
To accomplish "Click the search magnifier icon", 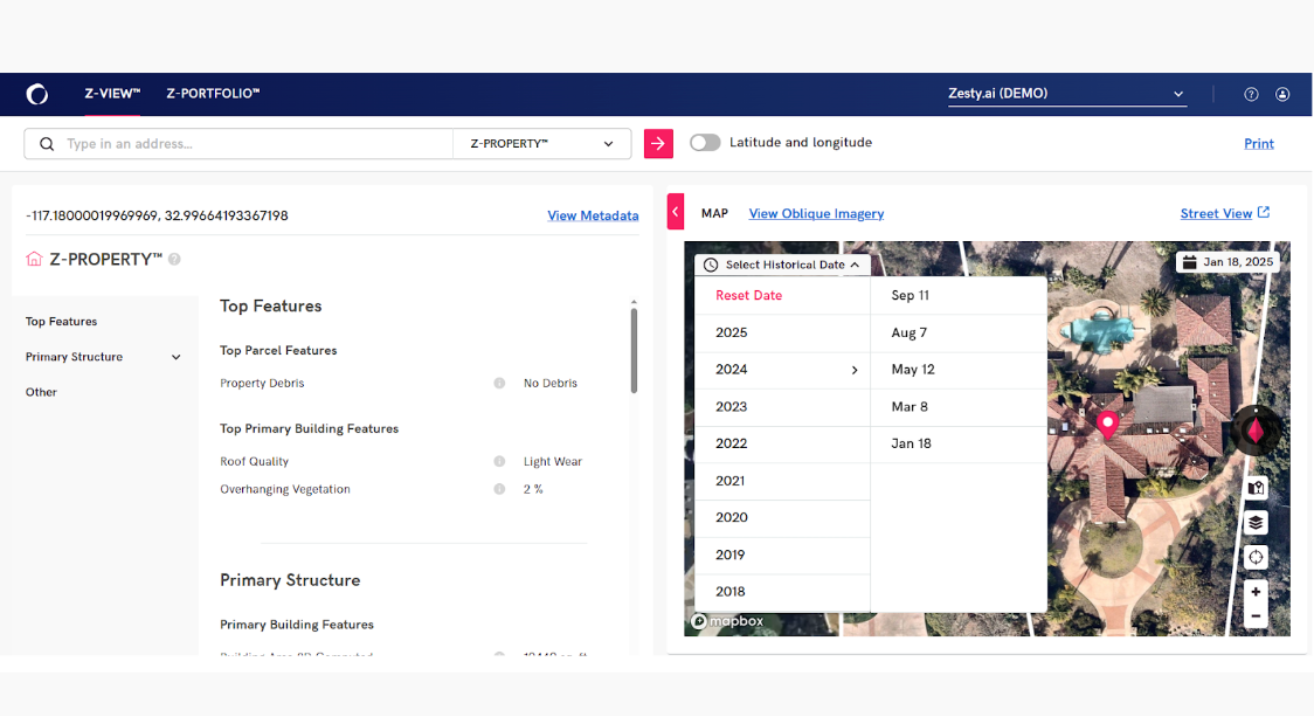I will [x=46, y=144].
